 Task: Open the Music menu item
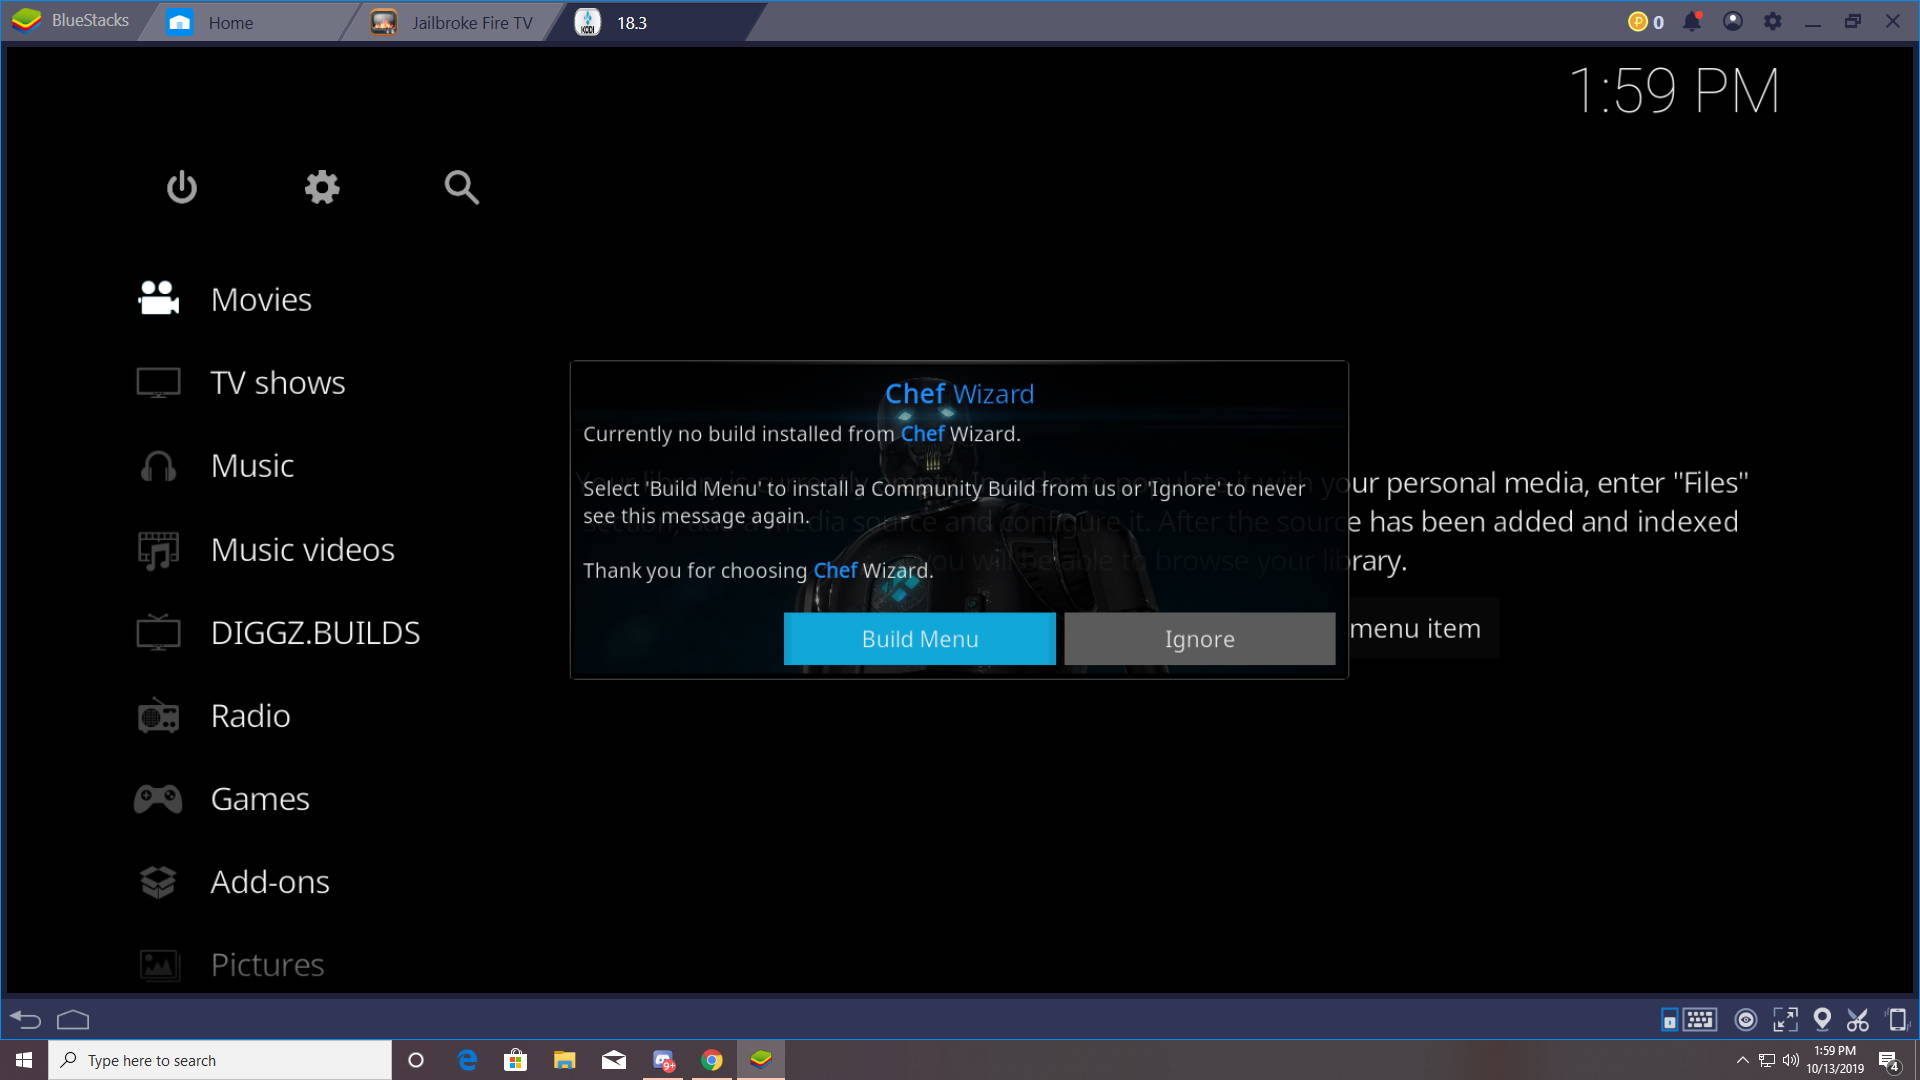[x=252, y=466]
